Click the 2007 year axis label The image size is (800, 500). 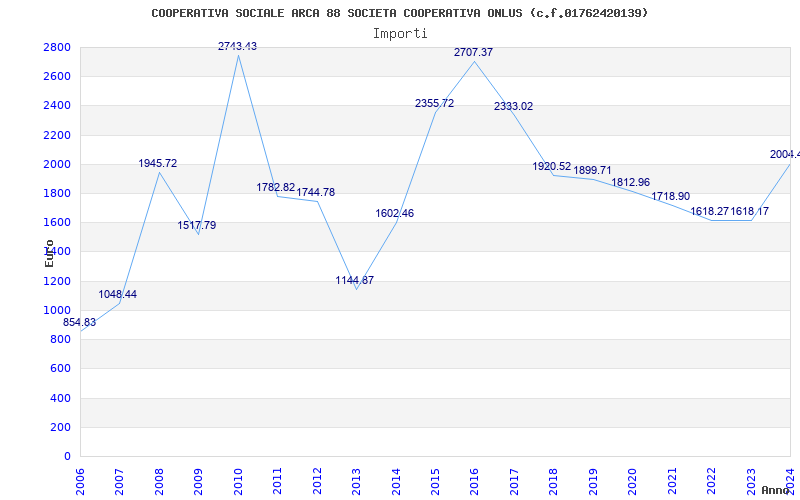click(119, 482)
